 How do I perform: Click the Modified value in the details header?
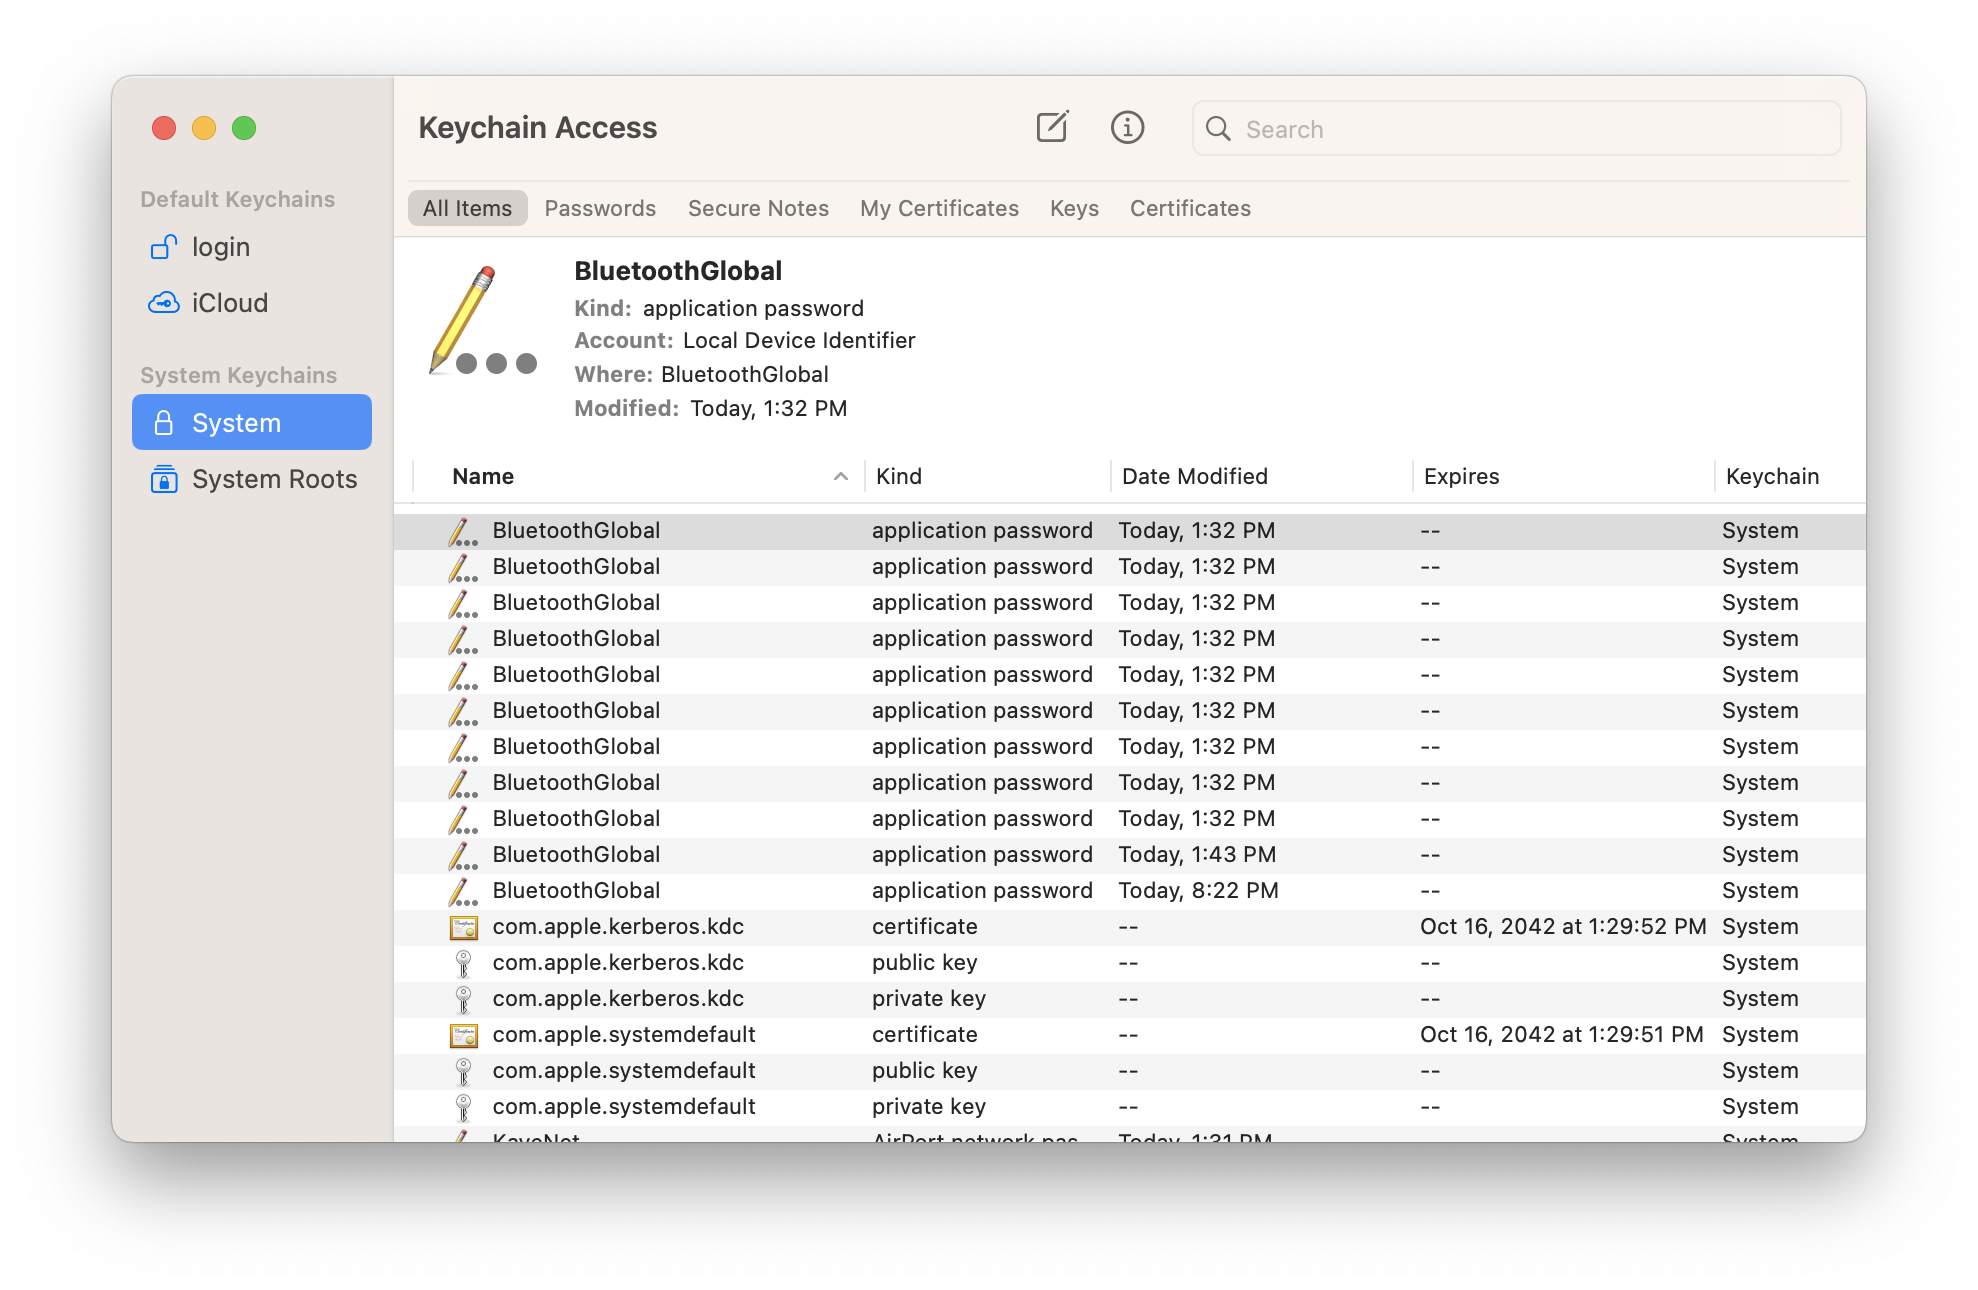[769, 409]
